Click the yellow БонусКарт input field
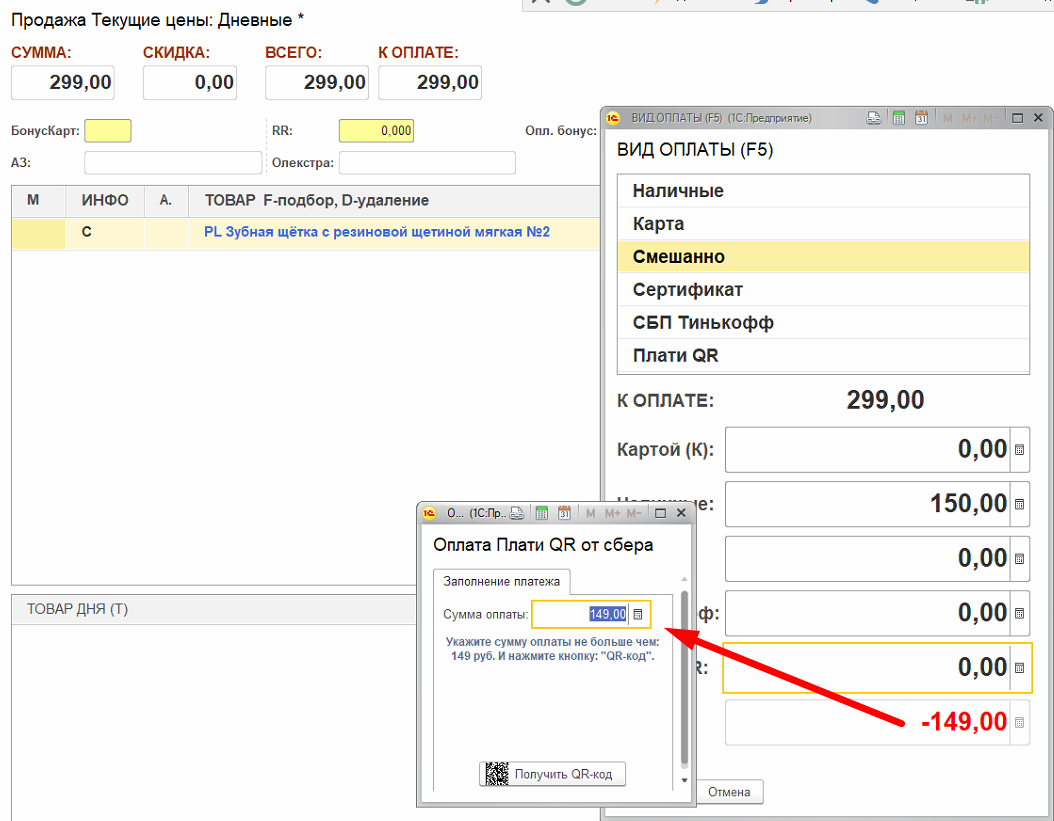The width and height of the screenshot is (1054, 821). (108, 131)
